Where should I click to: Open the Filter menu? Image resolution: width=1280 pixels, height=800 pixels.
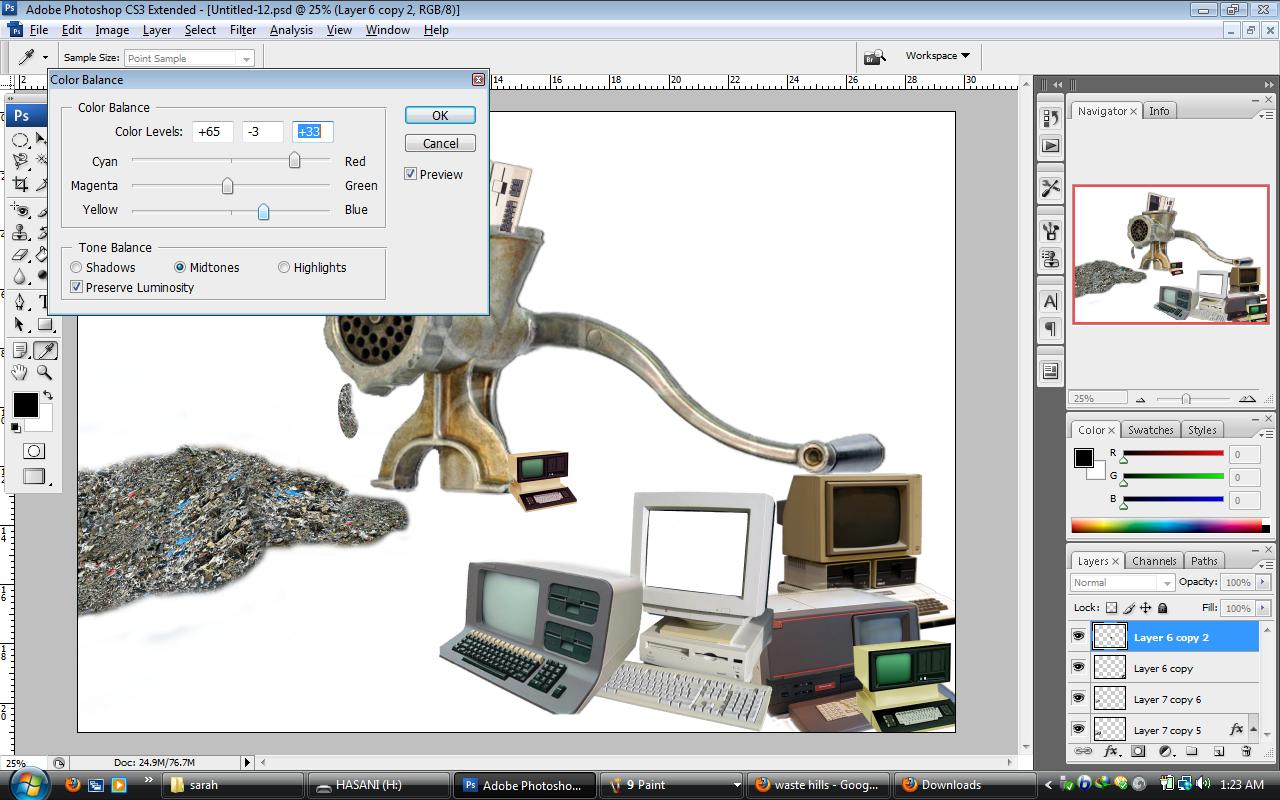[243, 30]
